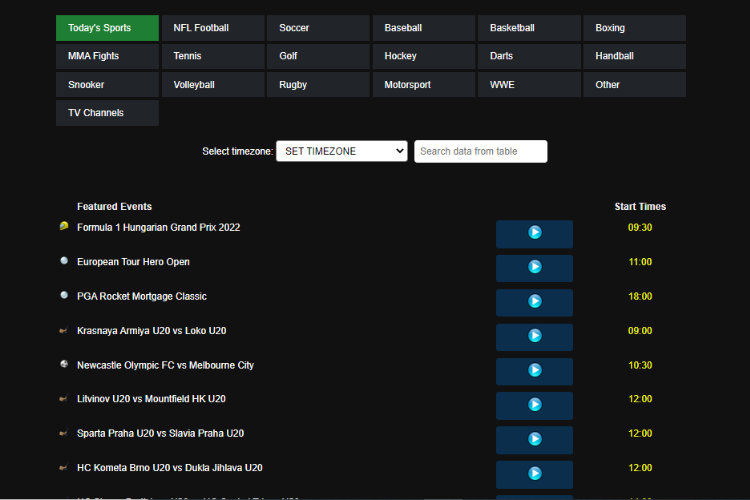This screenshot has width=750, height=500.
Task: Click Formula 1 Hungarian Grand Prix 2022 title
Action: click(x=158, y=227)
